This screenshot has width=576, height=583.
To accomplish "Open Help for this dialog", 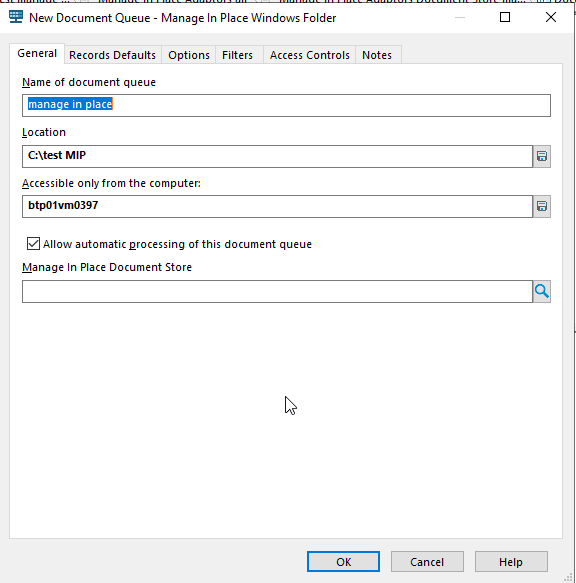I will (511, 561).
